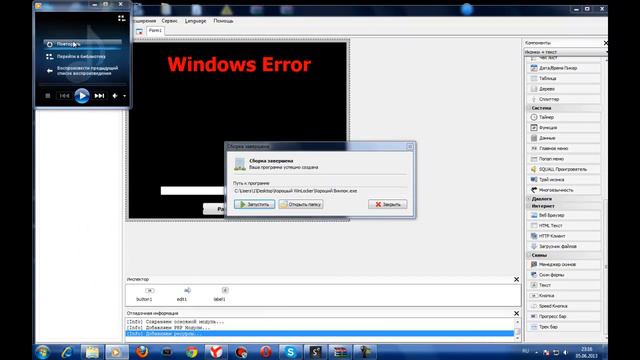Click the white edit field on the form
The width and height of the screenshot is (640, 360).
(192, 191)
